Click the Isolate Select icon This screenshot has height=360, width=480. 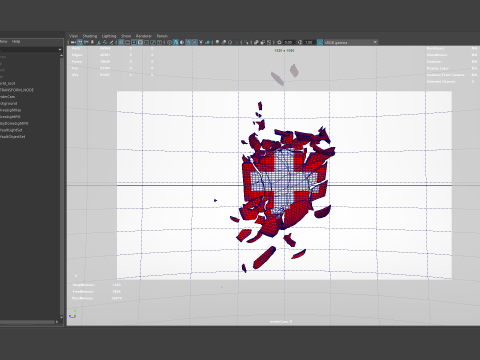(x=246, y=42)
